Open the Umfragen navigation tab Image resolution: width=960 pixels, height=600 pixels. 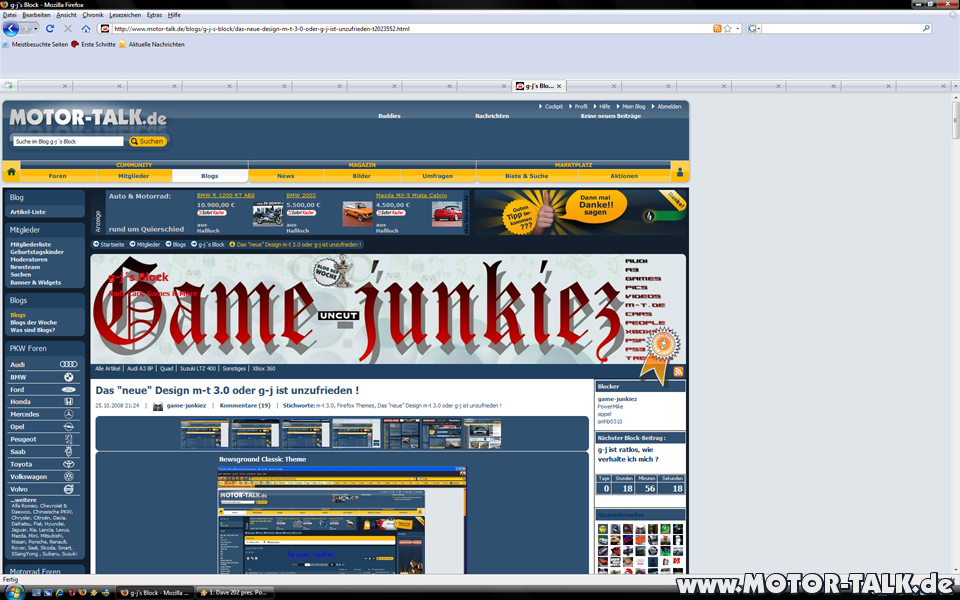[x=438, y=176]
